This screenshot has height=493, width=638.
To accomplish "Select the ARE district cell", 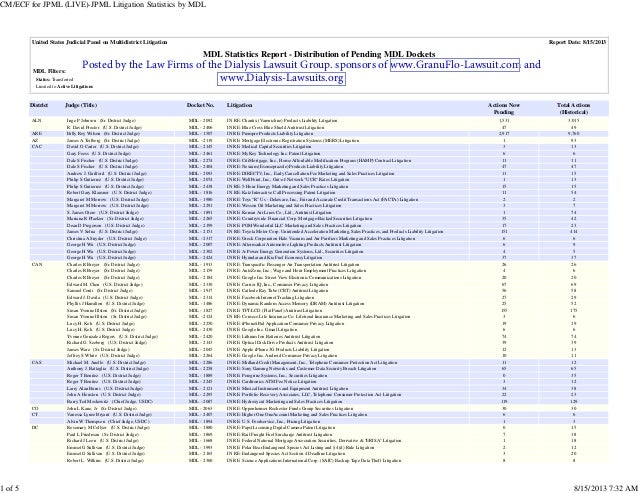I will 37,133.
